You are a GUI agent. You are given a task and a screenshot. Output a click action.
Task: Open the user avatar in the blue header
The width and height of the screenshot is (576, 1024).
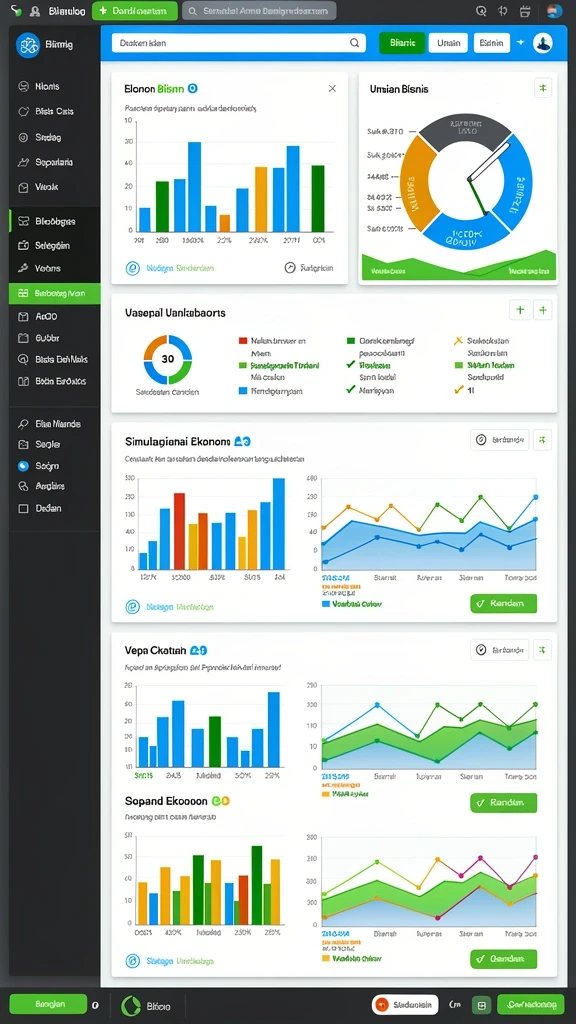[x=543, y=43]
